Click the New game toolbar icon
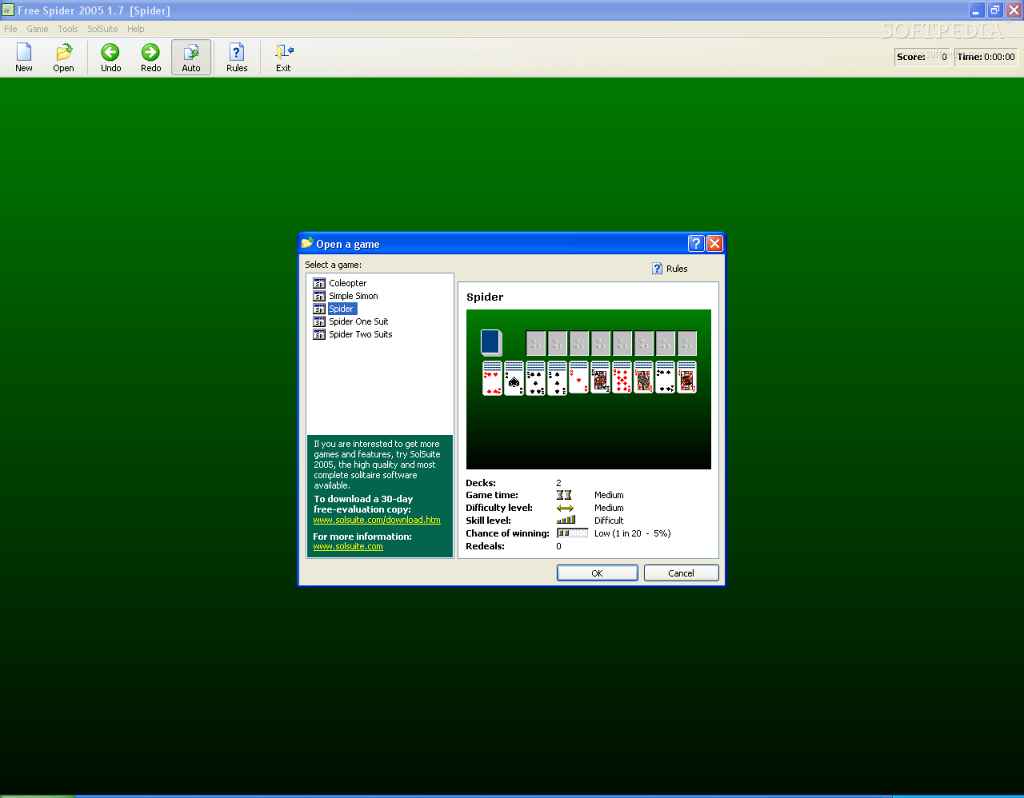 (x=24, y=57)
